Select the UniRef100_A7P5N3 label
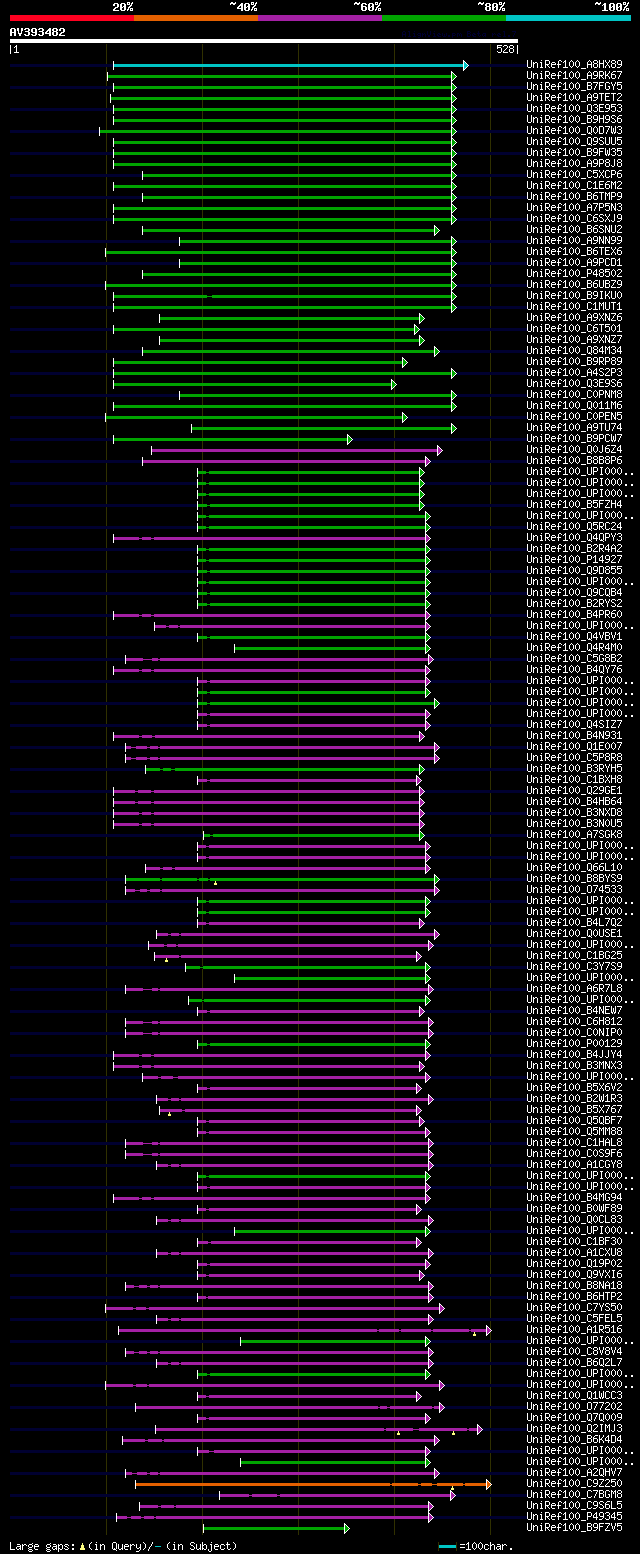Viewport: 640px width, 1554px height. (574, 208)
